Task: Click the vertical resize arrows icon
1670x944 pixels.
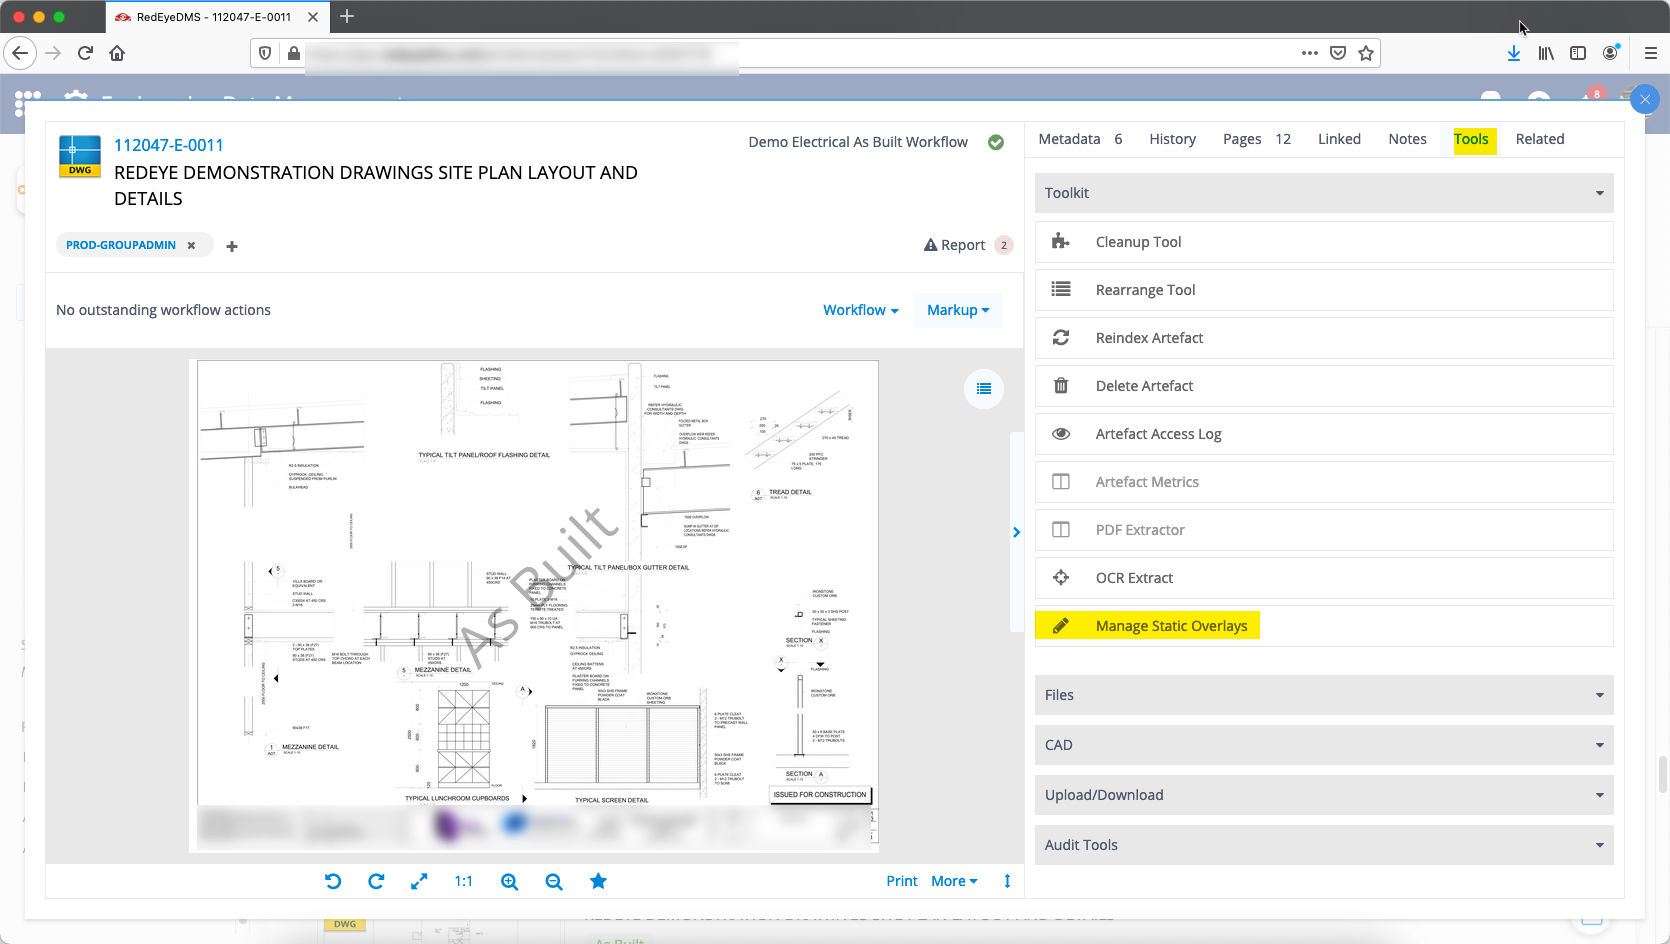Action: (1007, 881)
